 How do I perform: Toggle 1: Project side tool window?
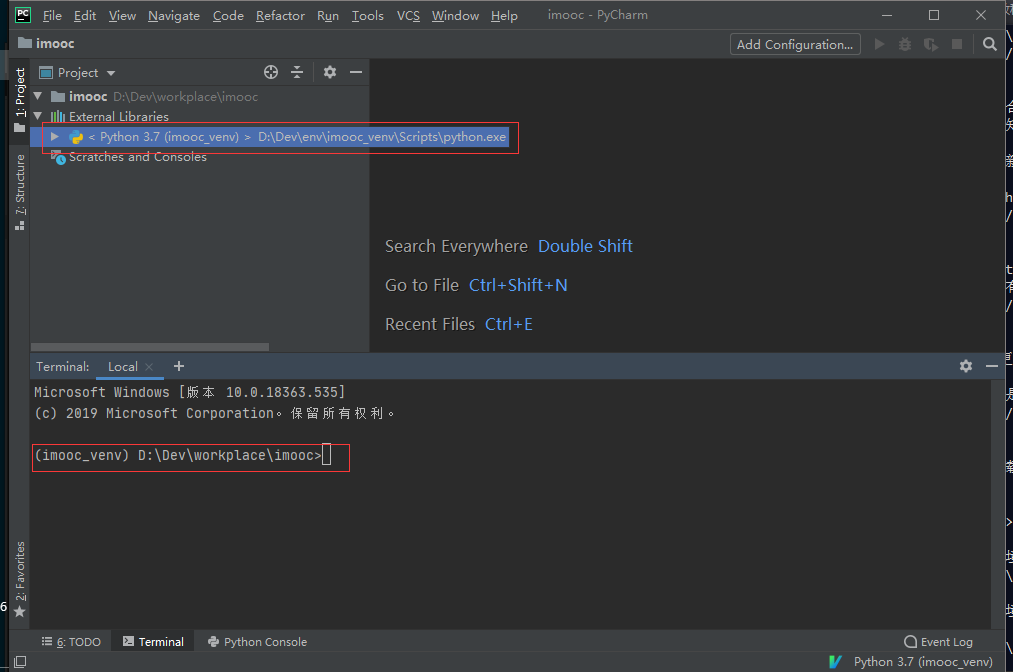tap(19, 100)
